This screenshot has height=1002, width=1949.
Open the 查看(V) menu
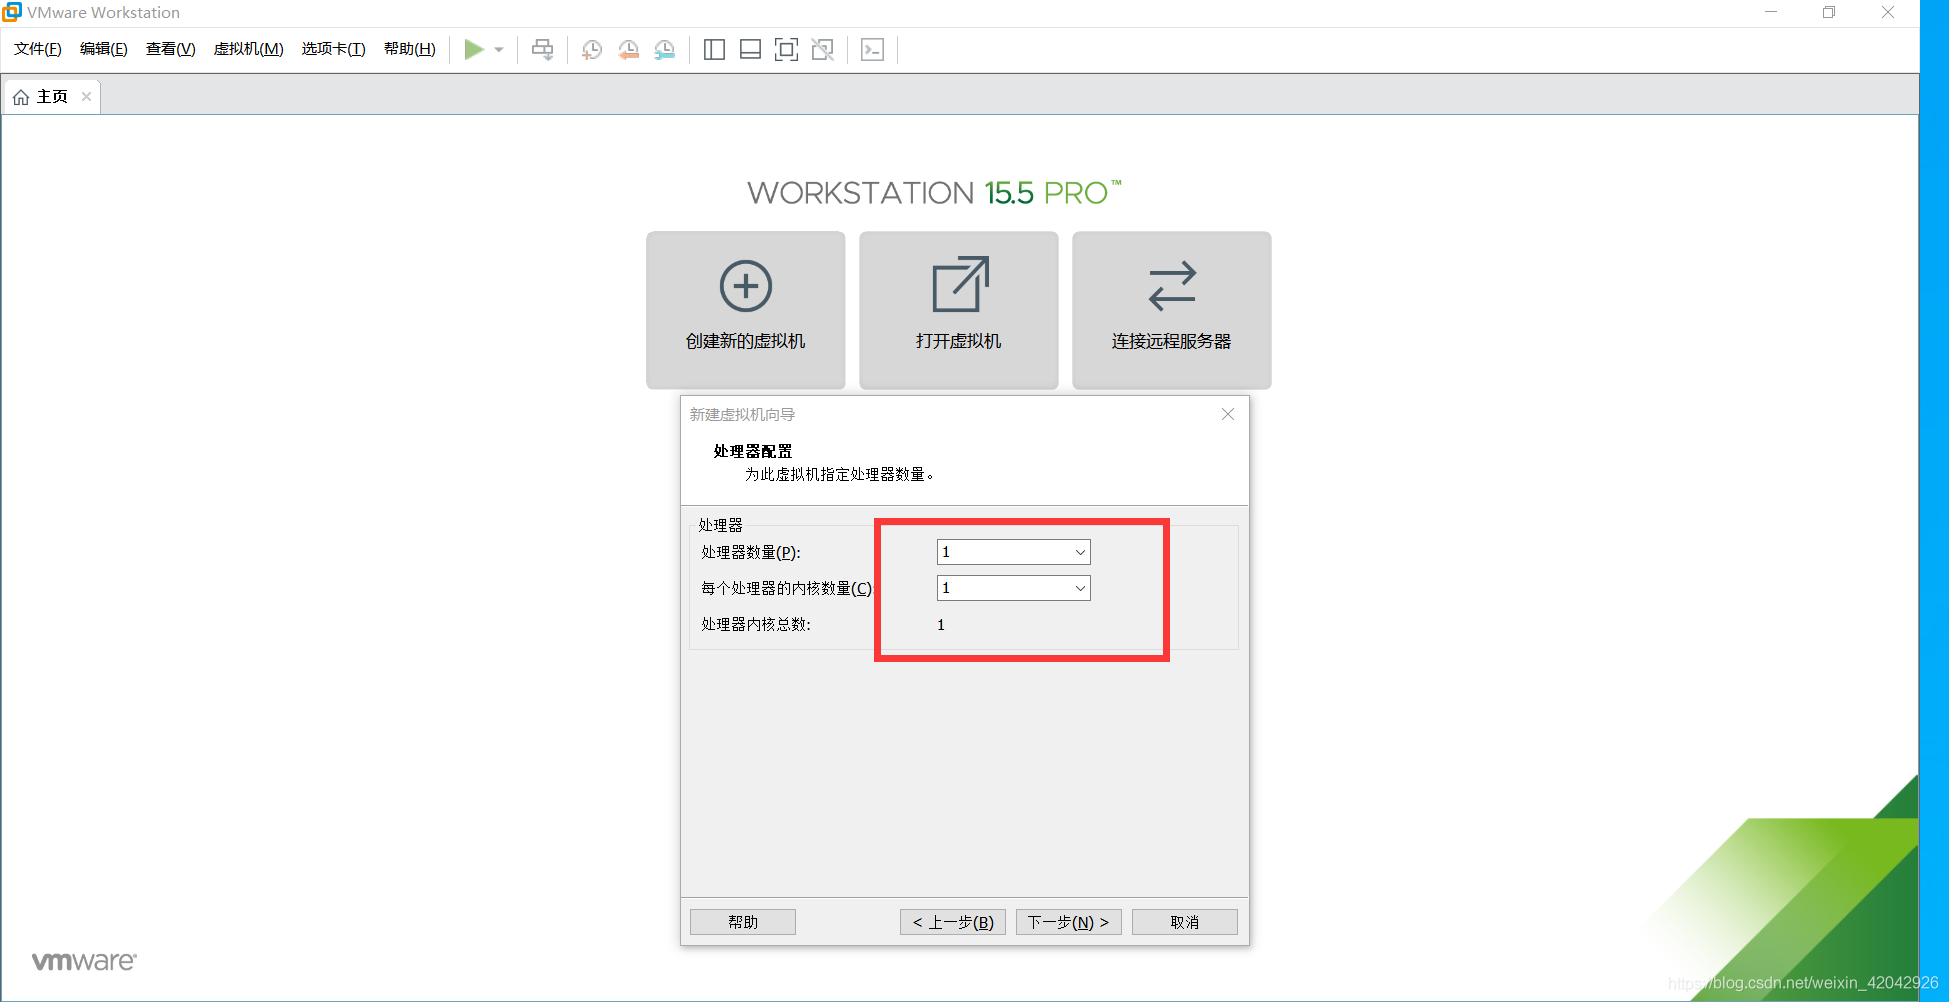tap(171, 49)
